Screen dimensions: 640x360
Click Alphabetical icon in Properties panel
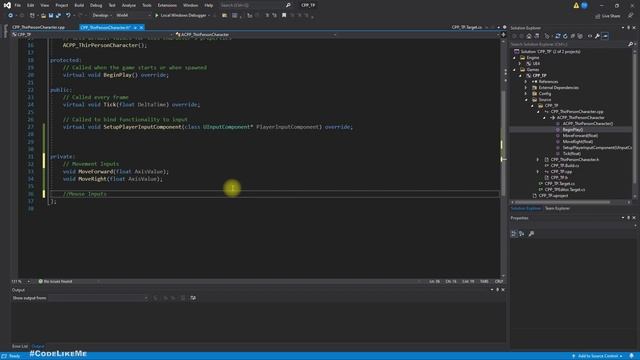522,233
